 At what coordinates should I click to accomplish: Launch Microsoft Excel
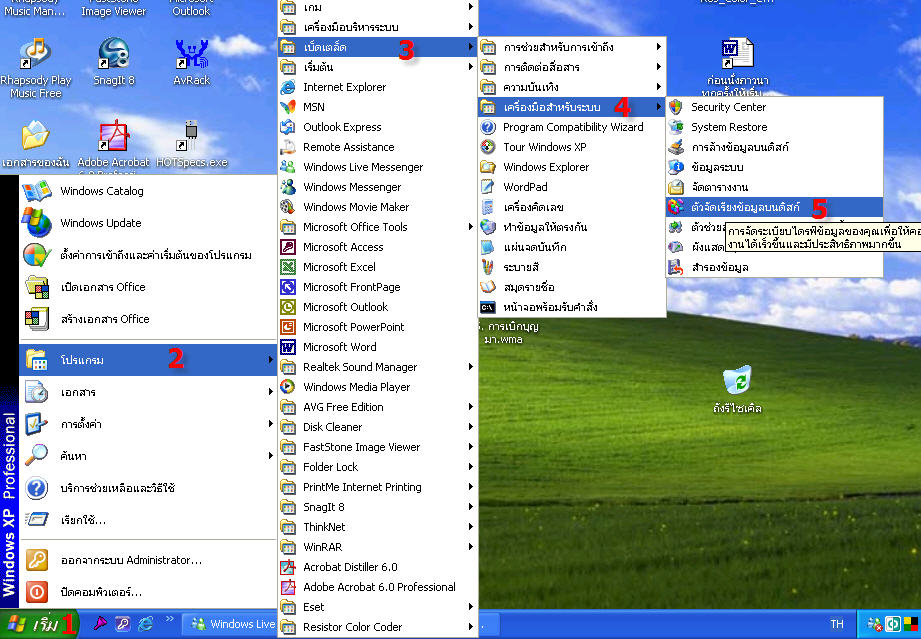pyautogui.click(x=378, y=267)
